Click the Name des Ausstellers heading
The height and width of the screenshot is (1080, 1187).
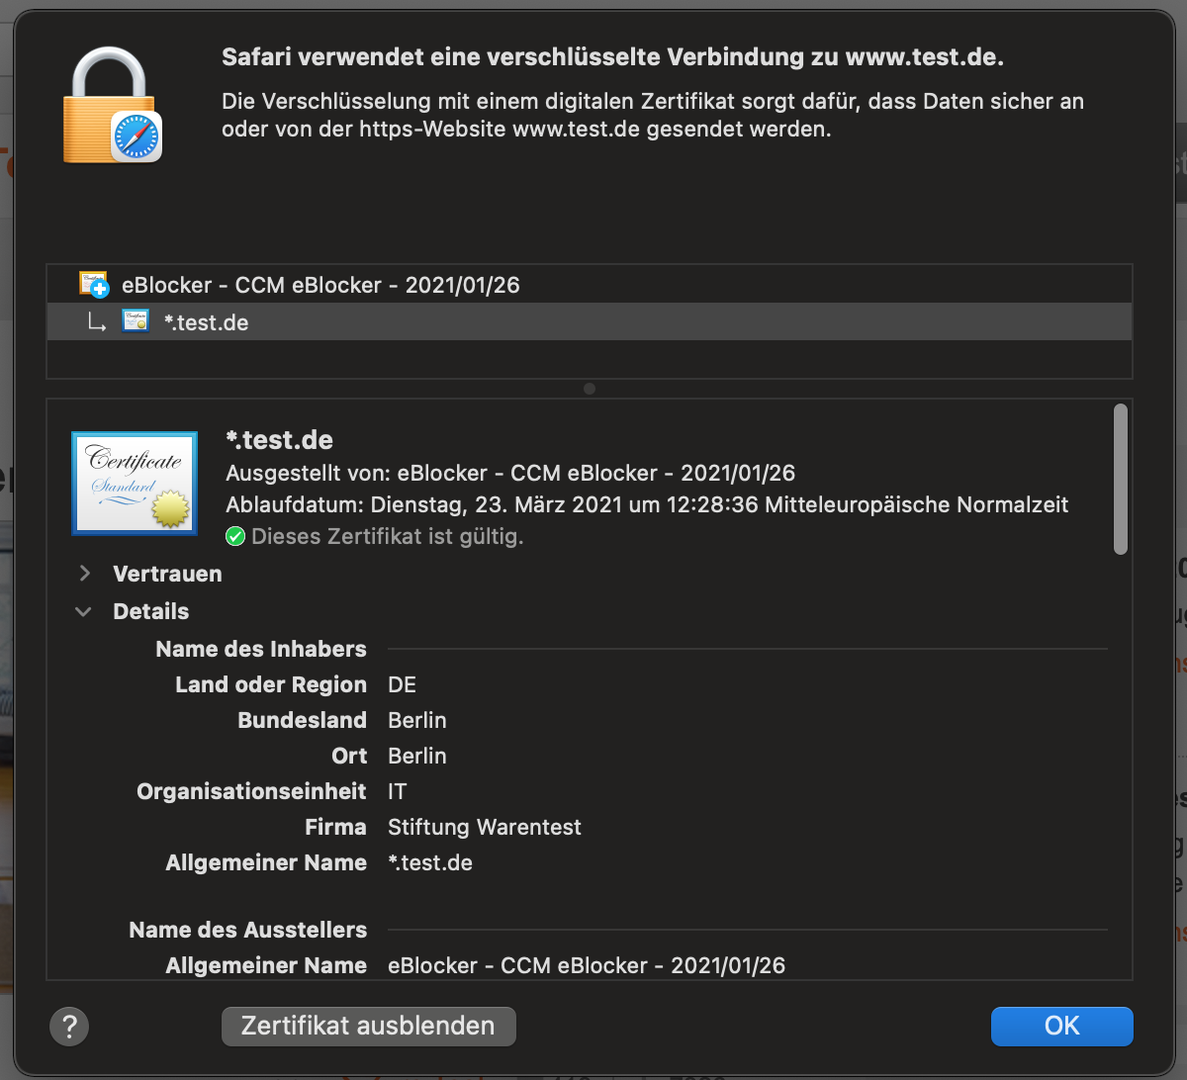tap(248, 930)
